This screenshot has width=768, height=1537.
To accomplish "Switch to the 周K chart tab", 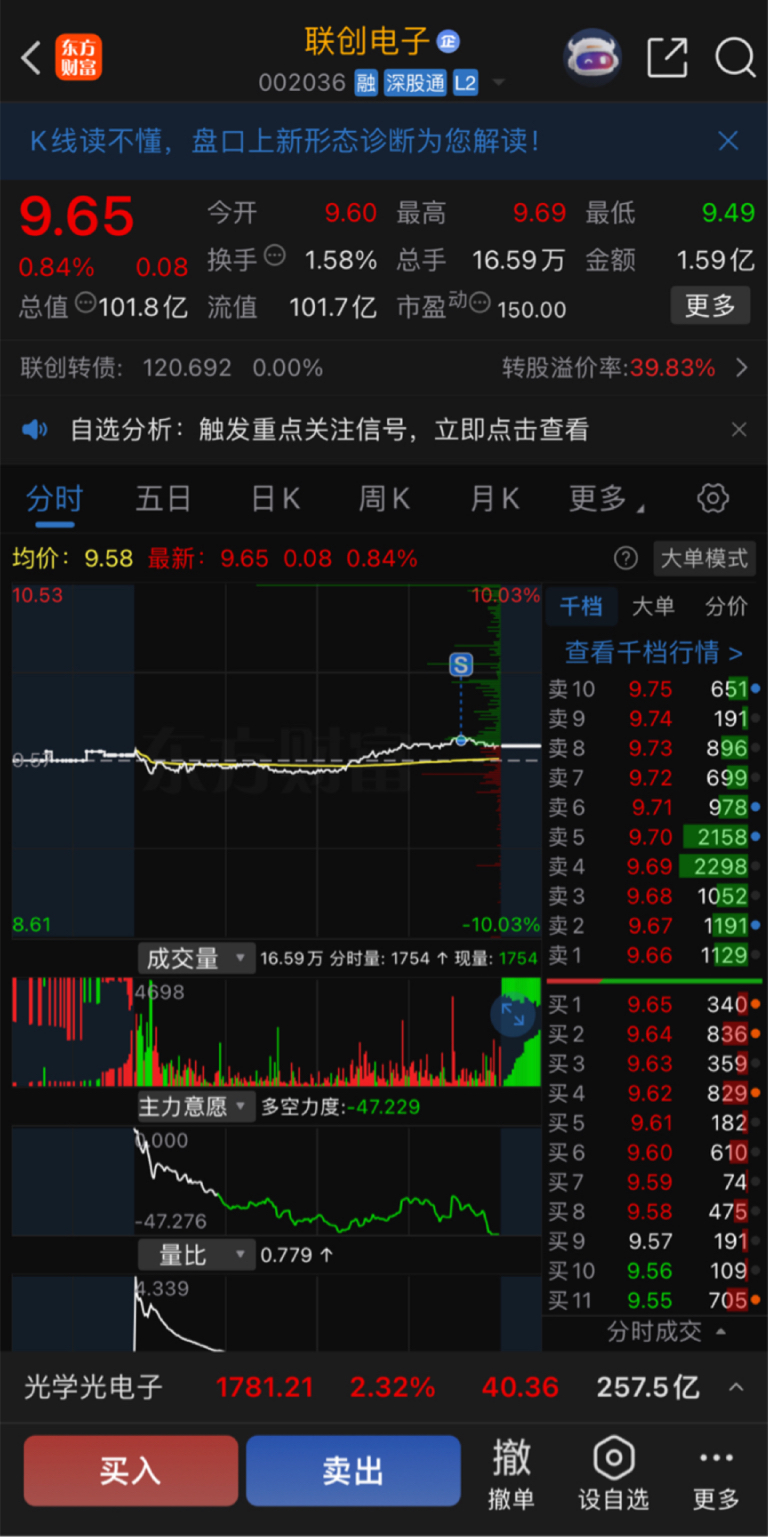I will click(x=385, y=498).
